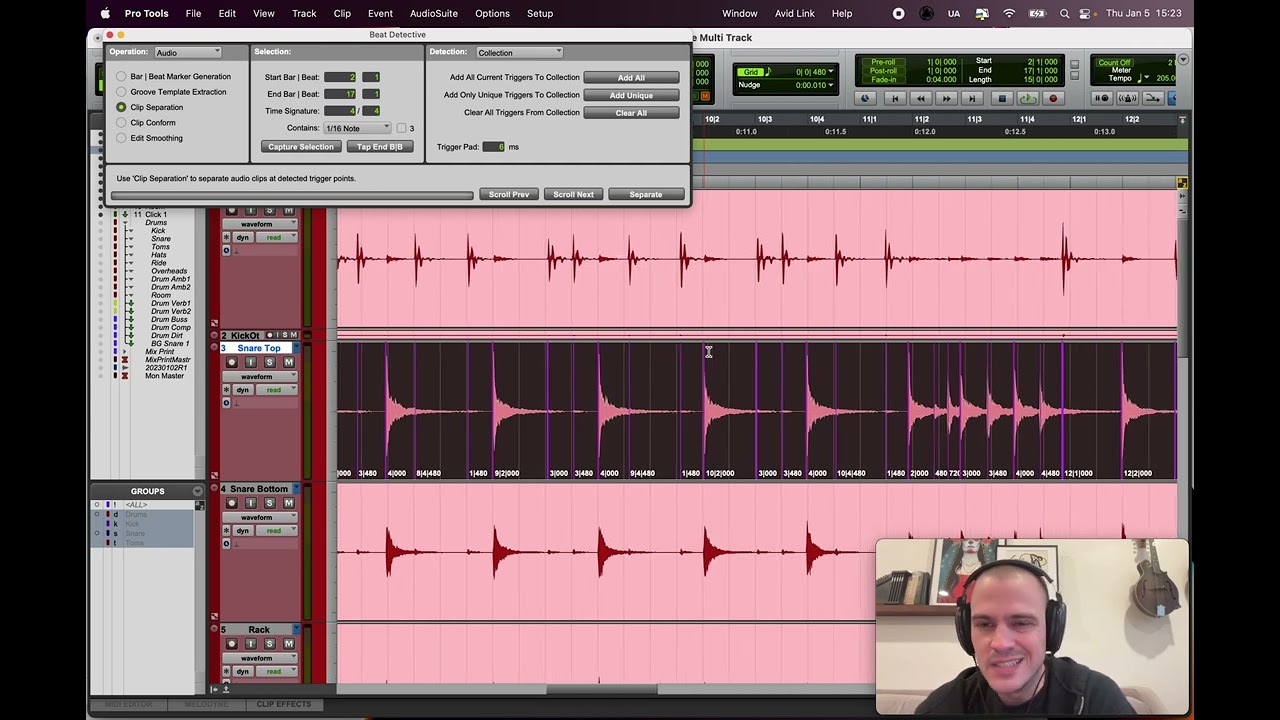Click Snare Top track freeze snowflake icon

(226, 390)
